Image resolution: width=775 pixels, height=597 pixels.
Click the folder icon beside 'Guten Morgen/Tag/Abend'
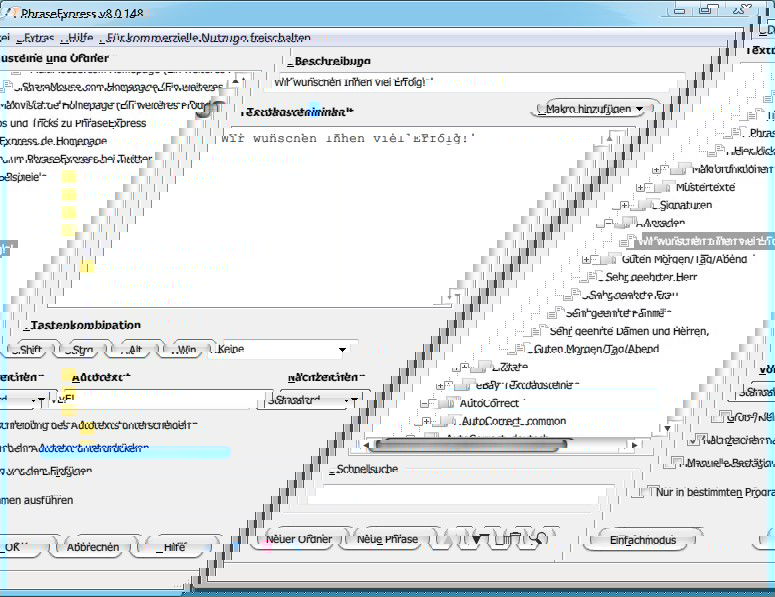[610, 259]
